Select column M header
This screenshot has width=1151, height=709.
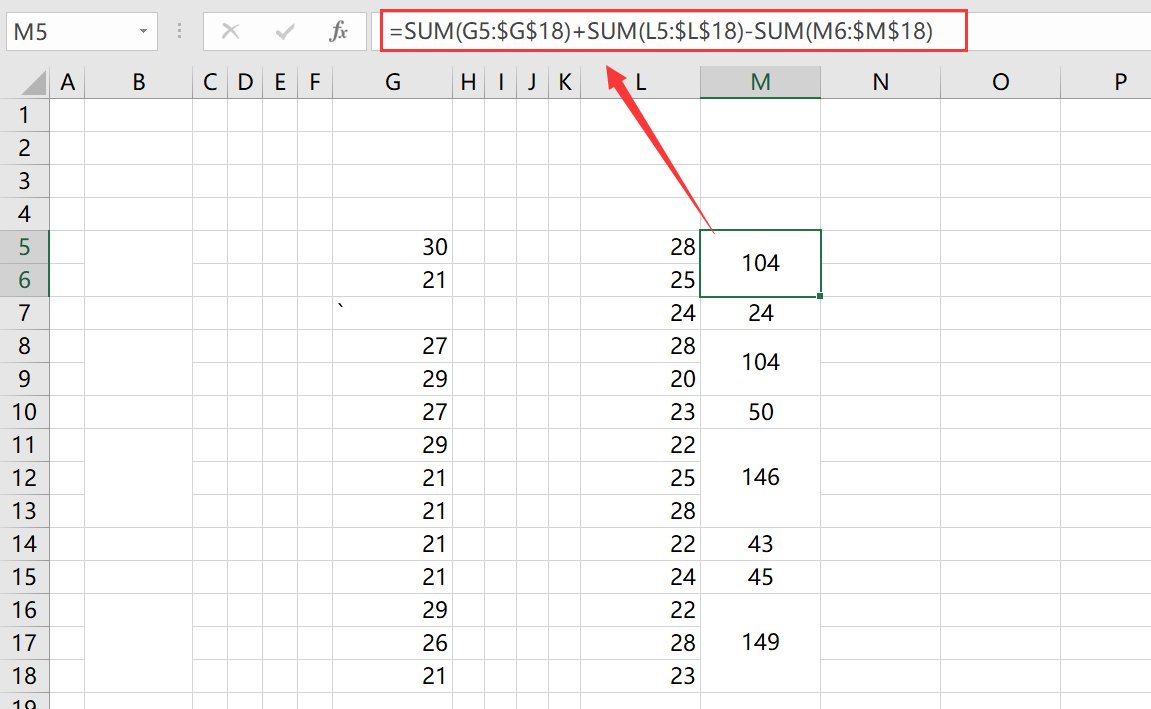[760, 83]
